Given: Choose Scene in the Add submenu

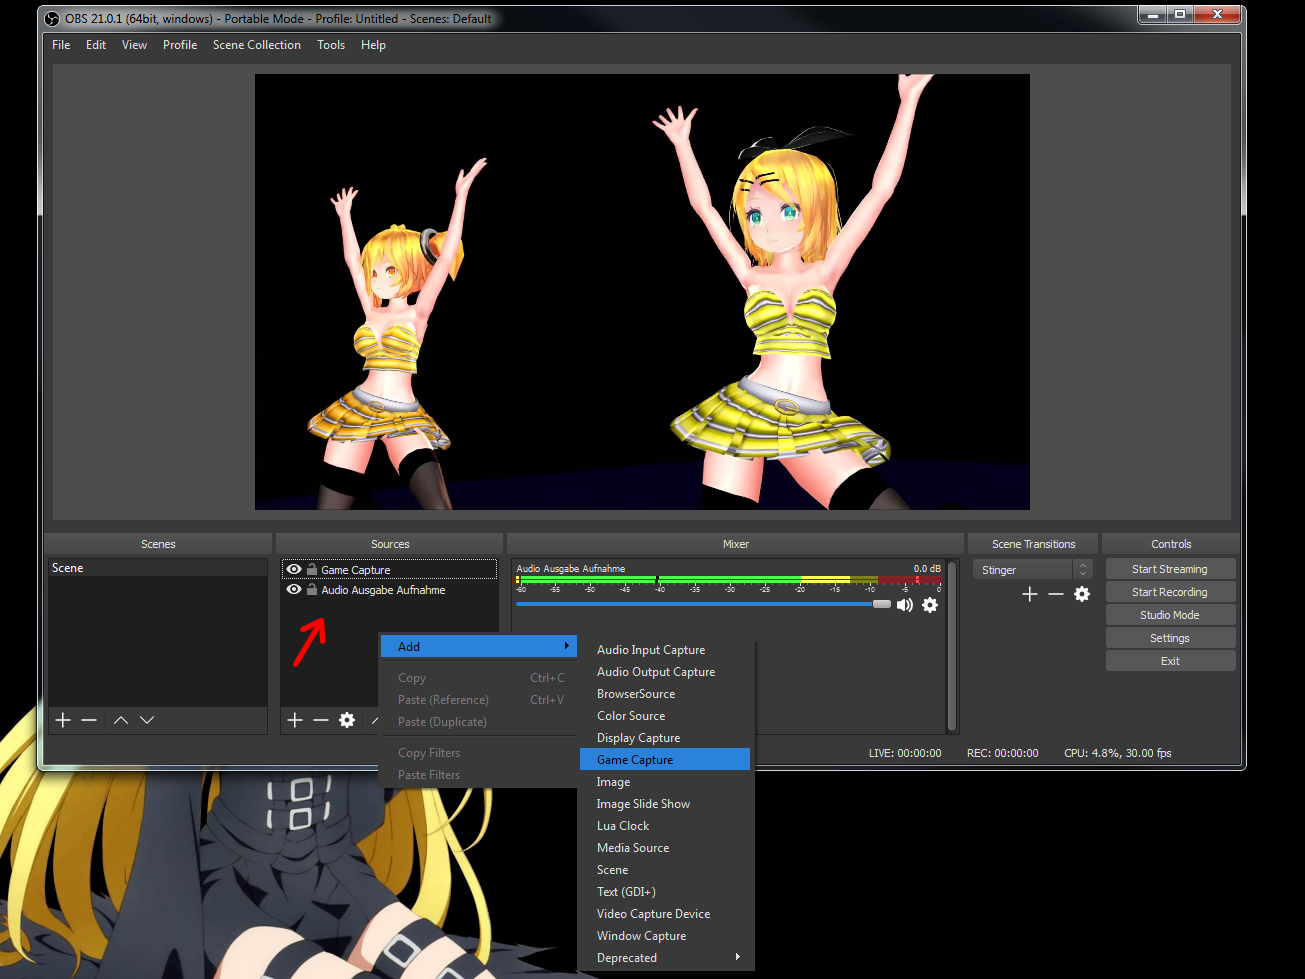Looking at the screenshot, I should click(x=666, y=870).
